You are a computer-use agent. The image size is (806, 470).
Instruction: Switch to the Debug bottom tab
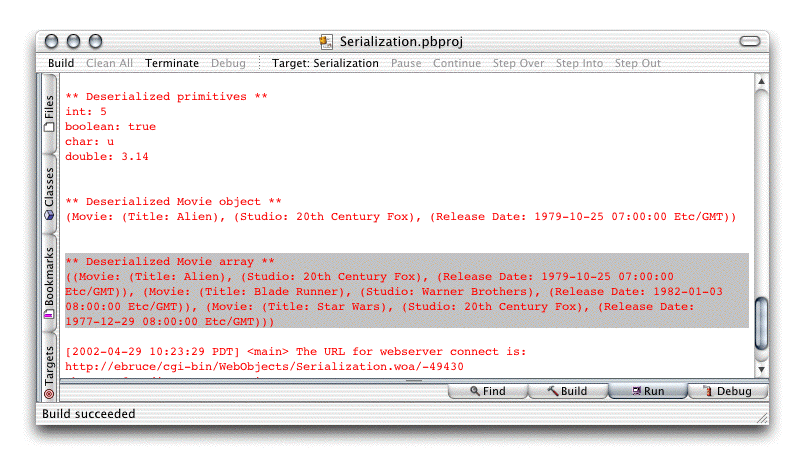point(728,391)
